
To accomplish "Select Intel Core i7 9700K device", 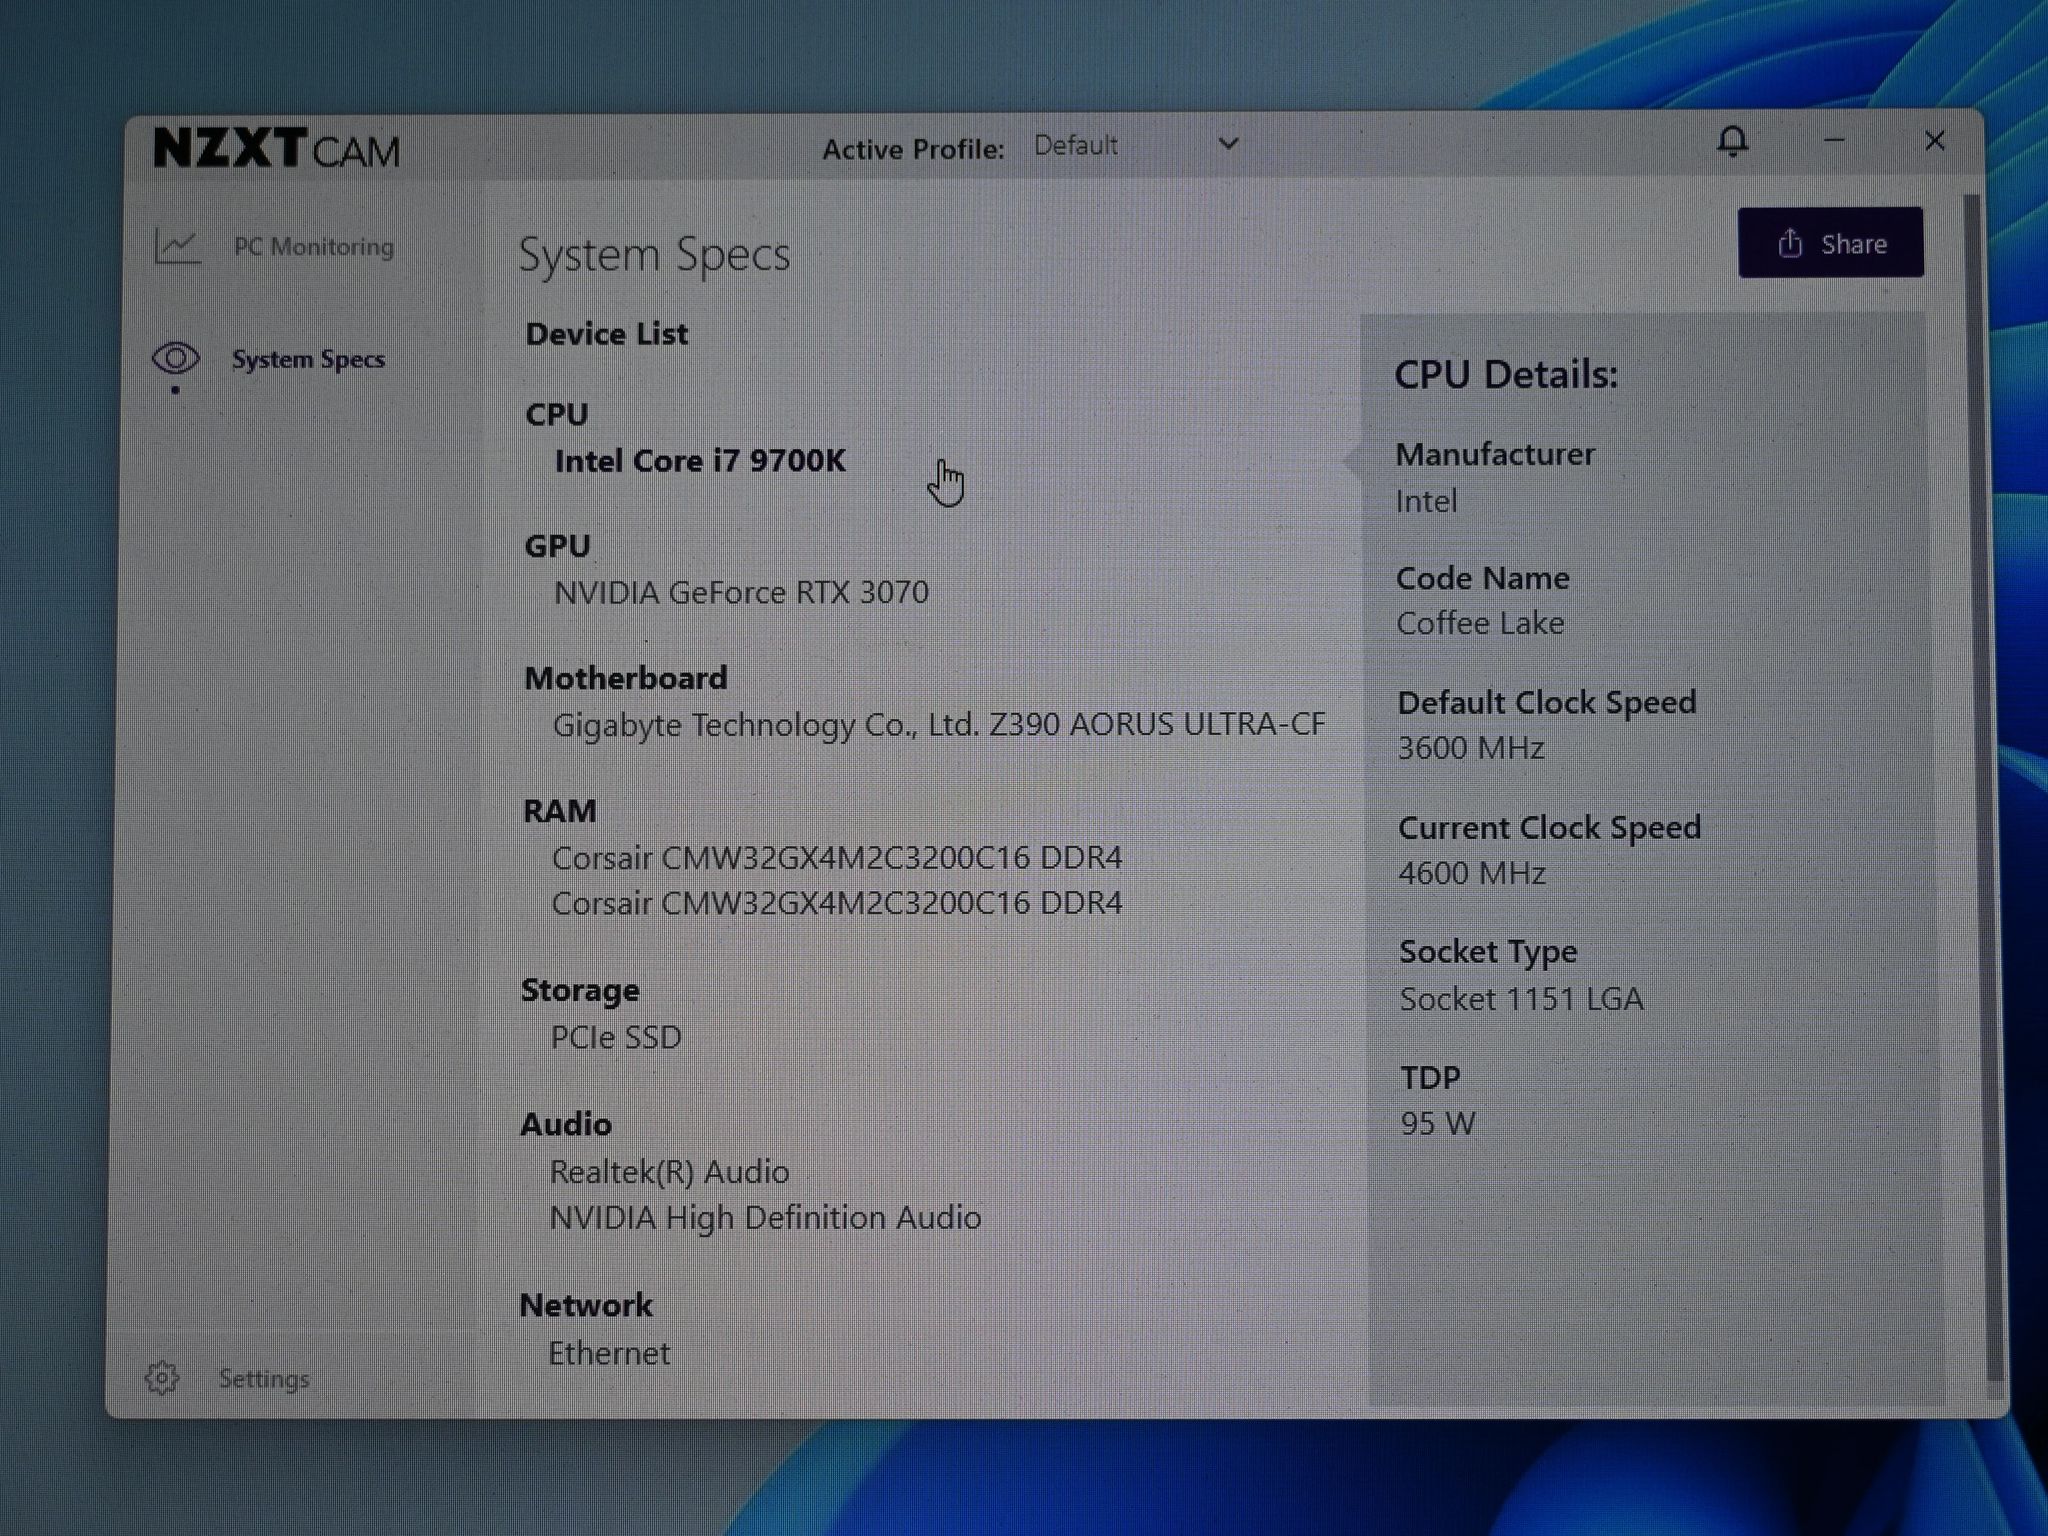I will (x=700, y=461).
